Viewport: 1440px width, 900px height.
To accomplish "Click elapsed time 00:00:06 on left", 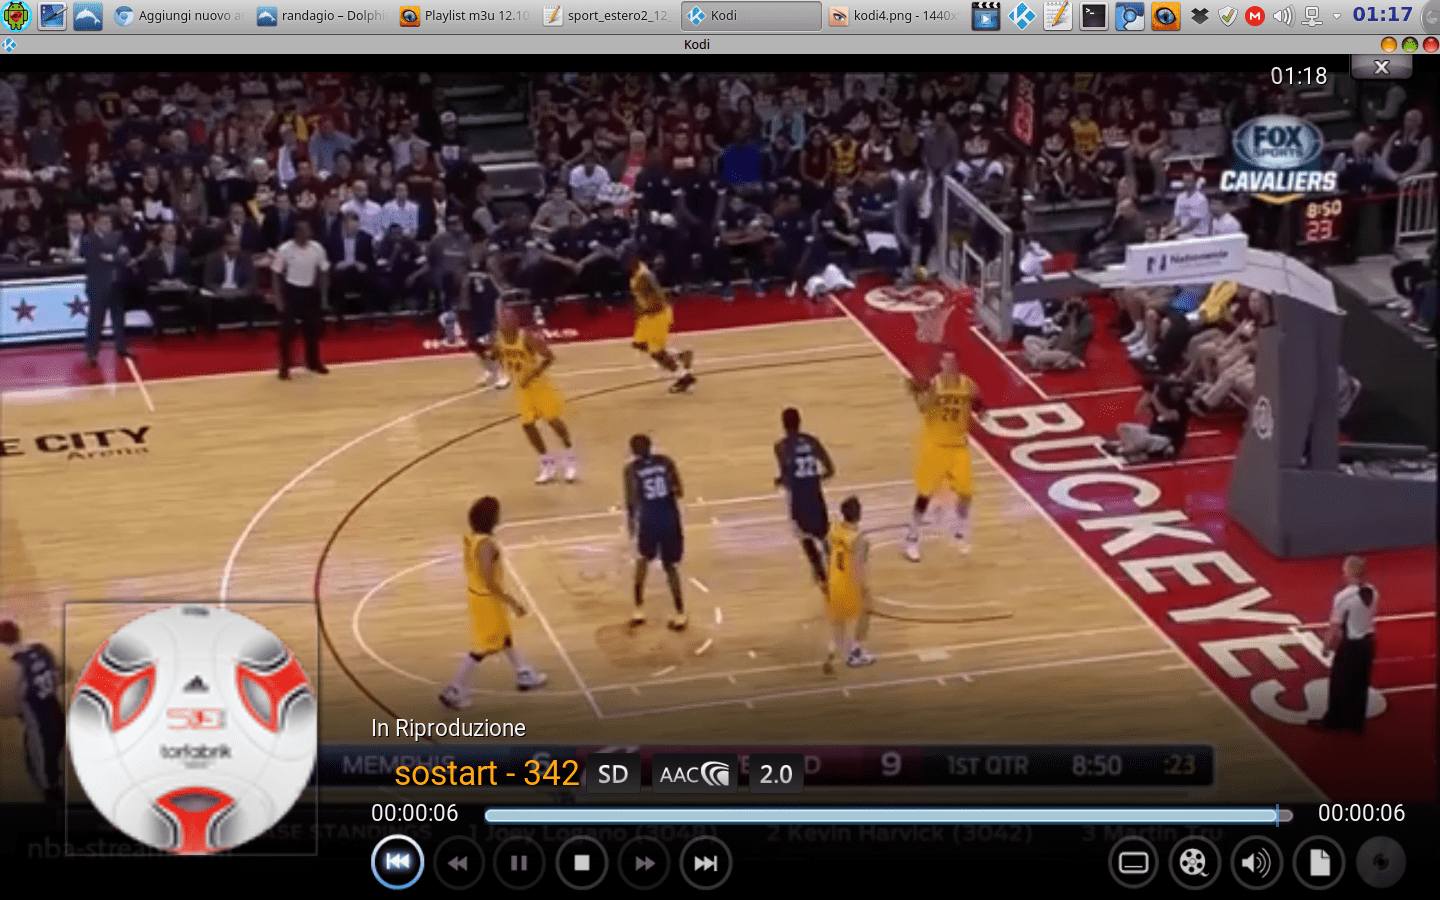I will tap(415, 813).
